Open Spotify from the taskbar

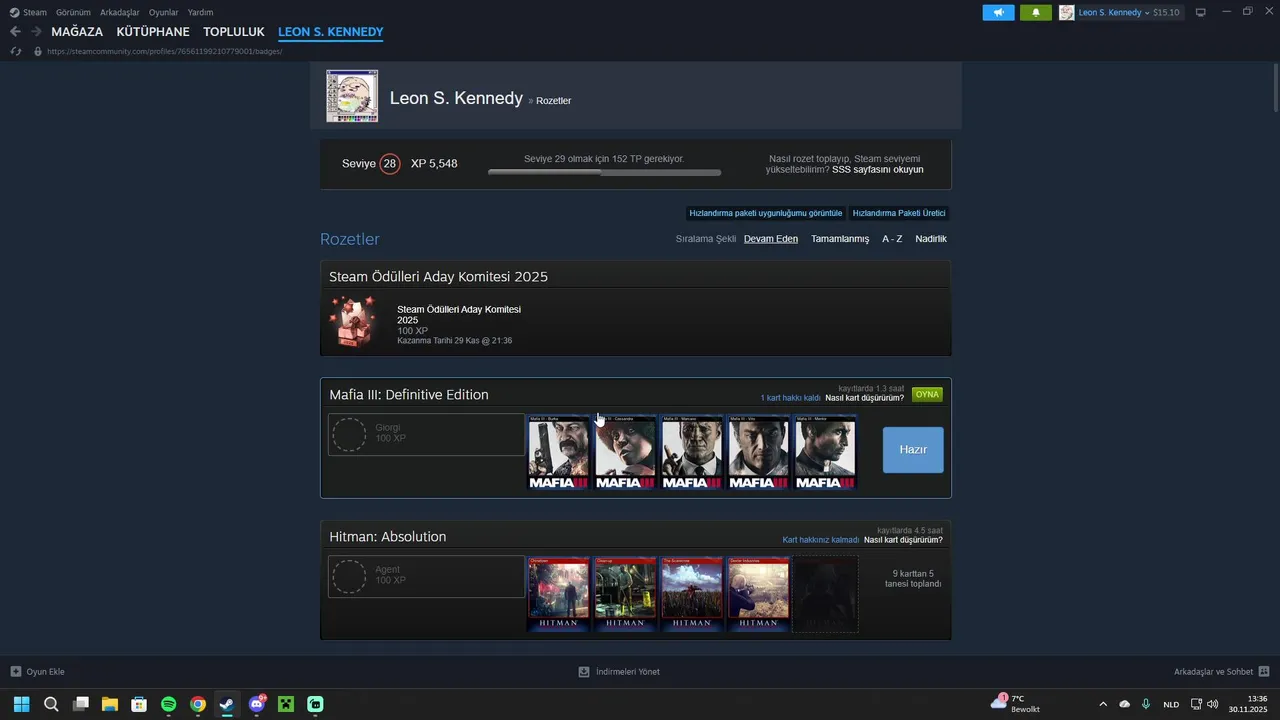point(169,704)
